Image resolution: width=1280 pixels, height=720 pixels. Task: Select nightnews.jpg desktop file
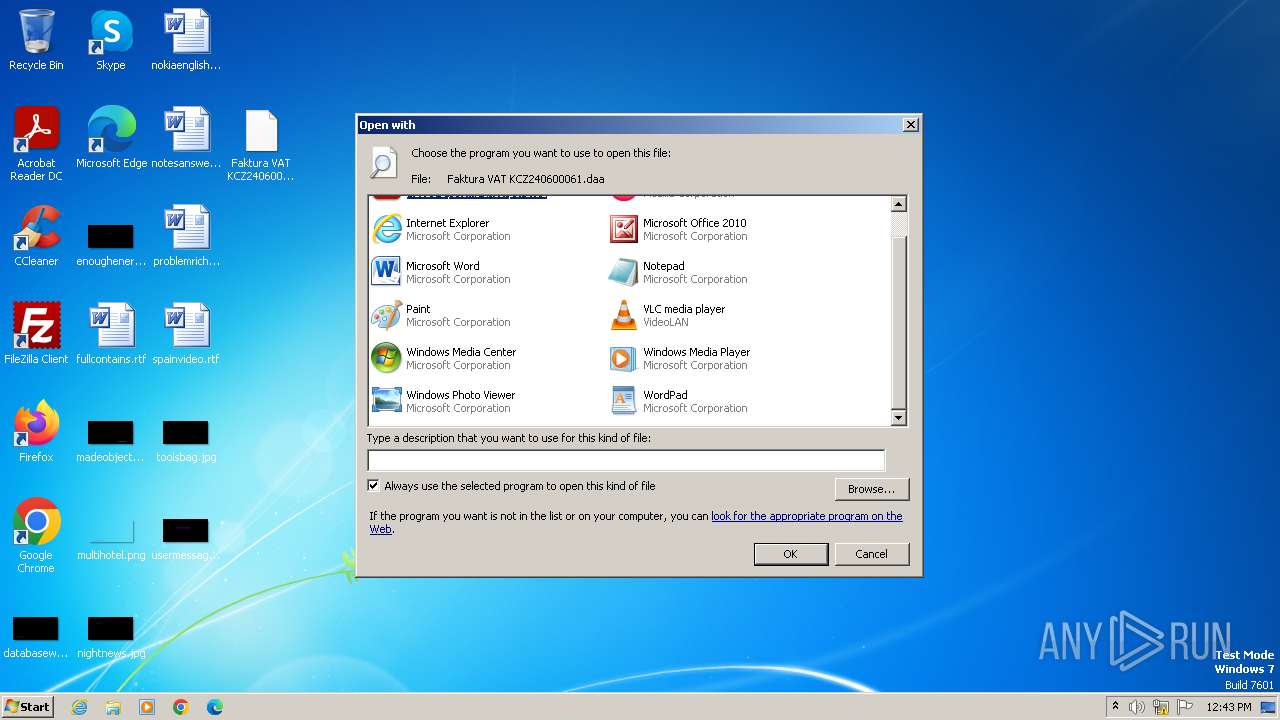coord(111,638)
